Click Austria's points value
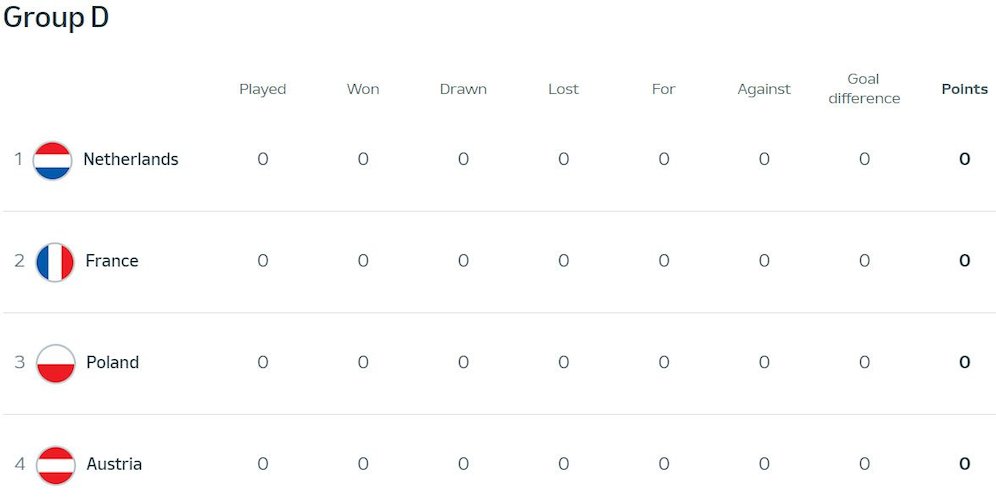This screenshot has height=497, width=996. tap(964, 464)
